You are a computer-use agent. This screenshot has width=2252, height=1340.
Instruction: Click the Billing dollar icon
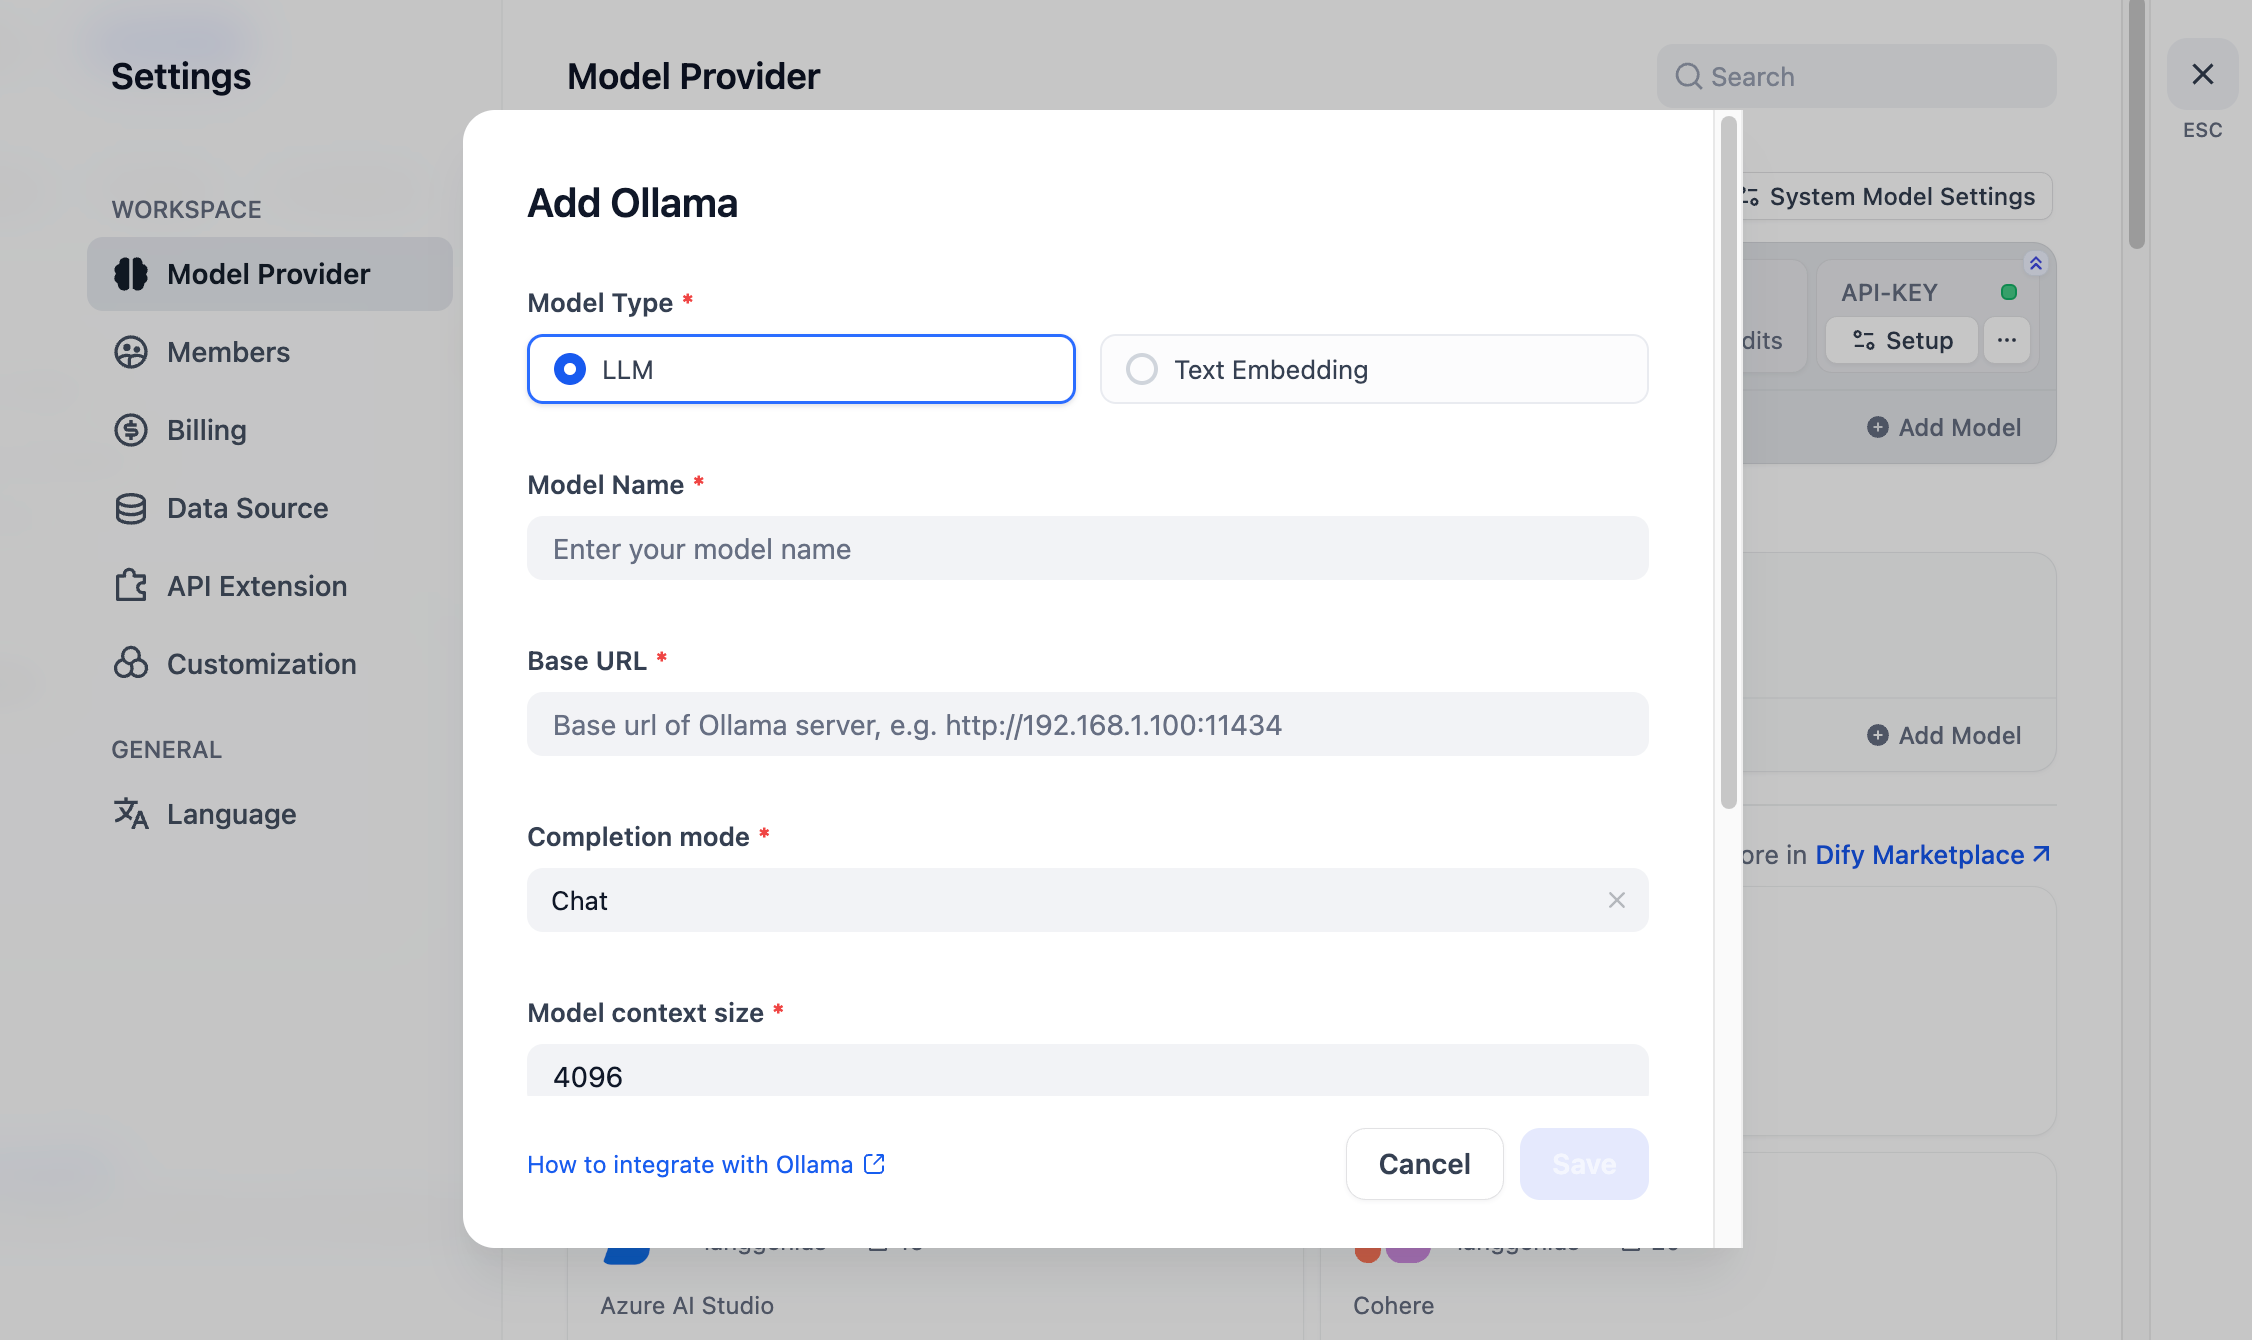point(131,430)
